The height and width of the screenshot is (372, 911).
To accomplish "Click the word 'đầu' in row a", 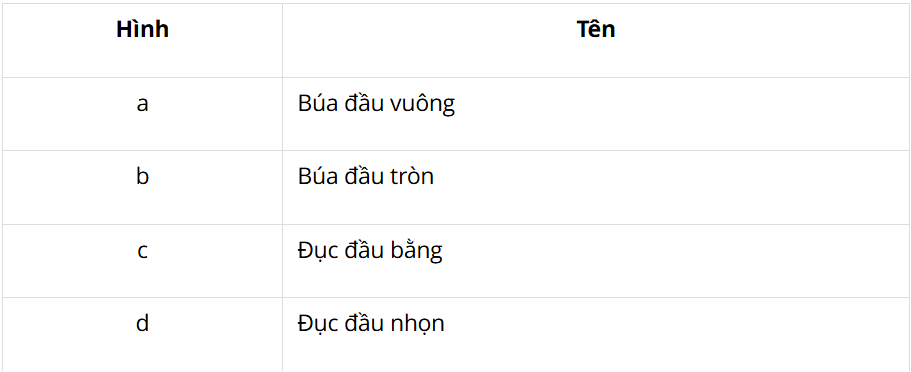I will coord(364,104).
